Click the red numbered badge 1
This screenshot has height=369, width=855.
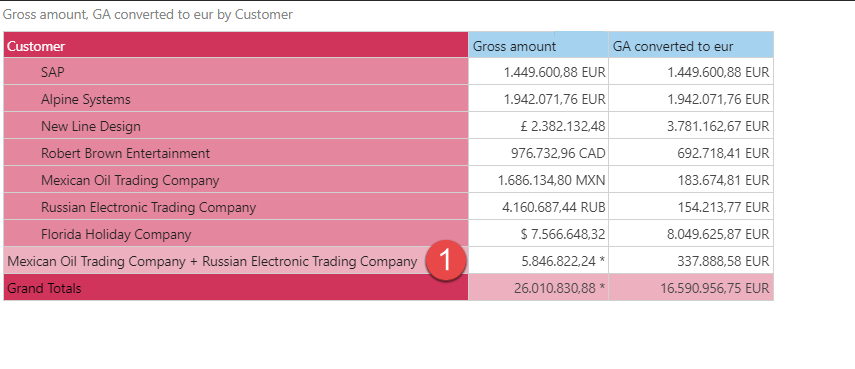[446, 261]
